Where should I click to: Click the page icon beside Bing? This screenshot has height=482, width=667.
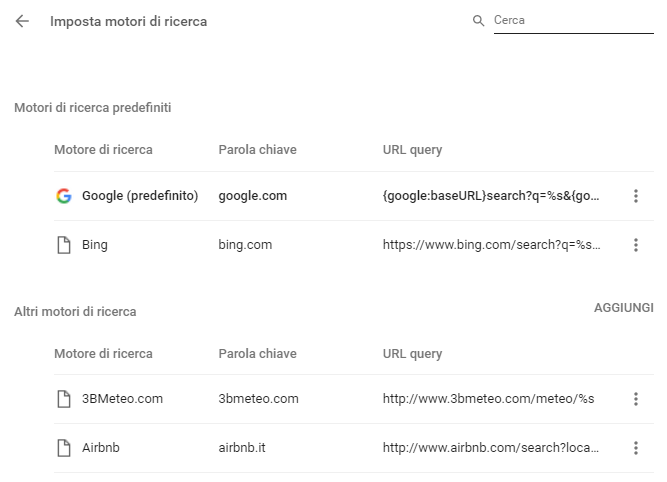64,245
